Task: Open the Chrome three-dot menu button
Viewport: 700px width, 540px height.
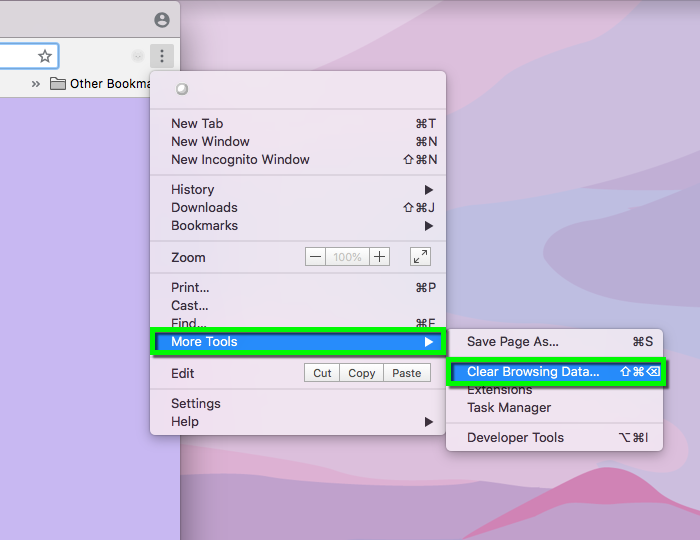Action: [162, 56]
